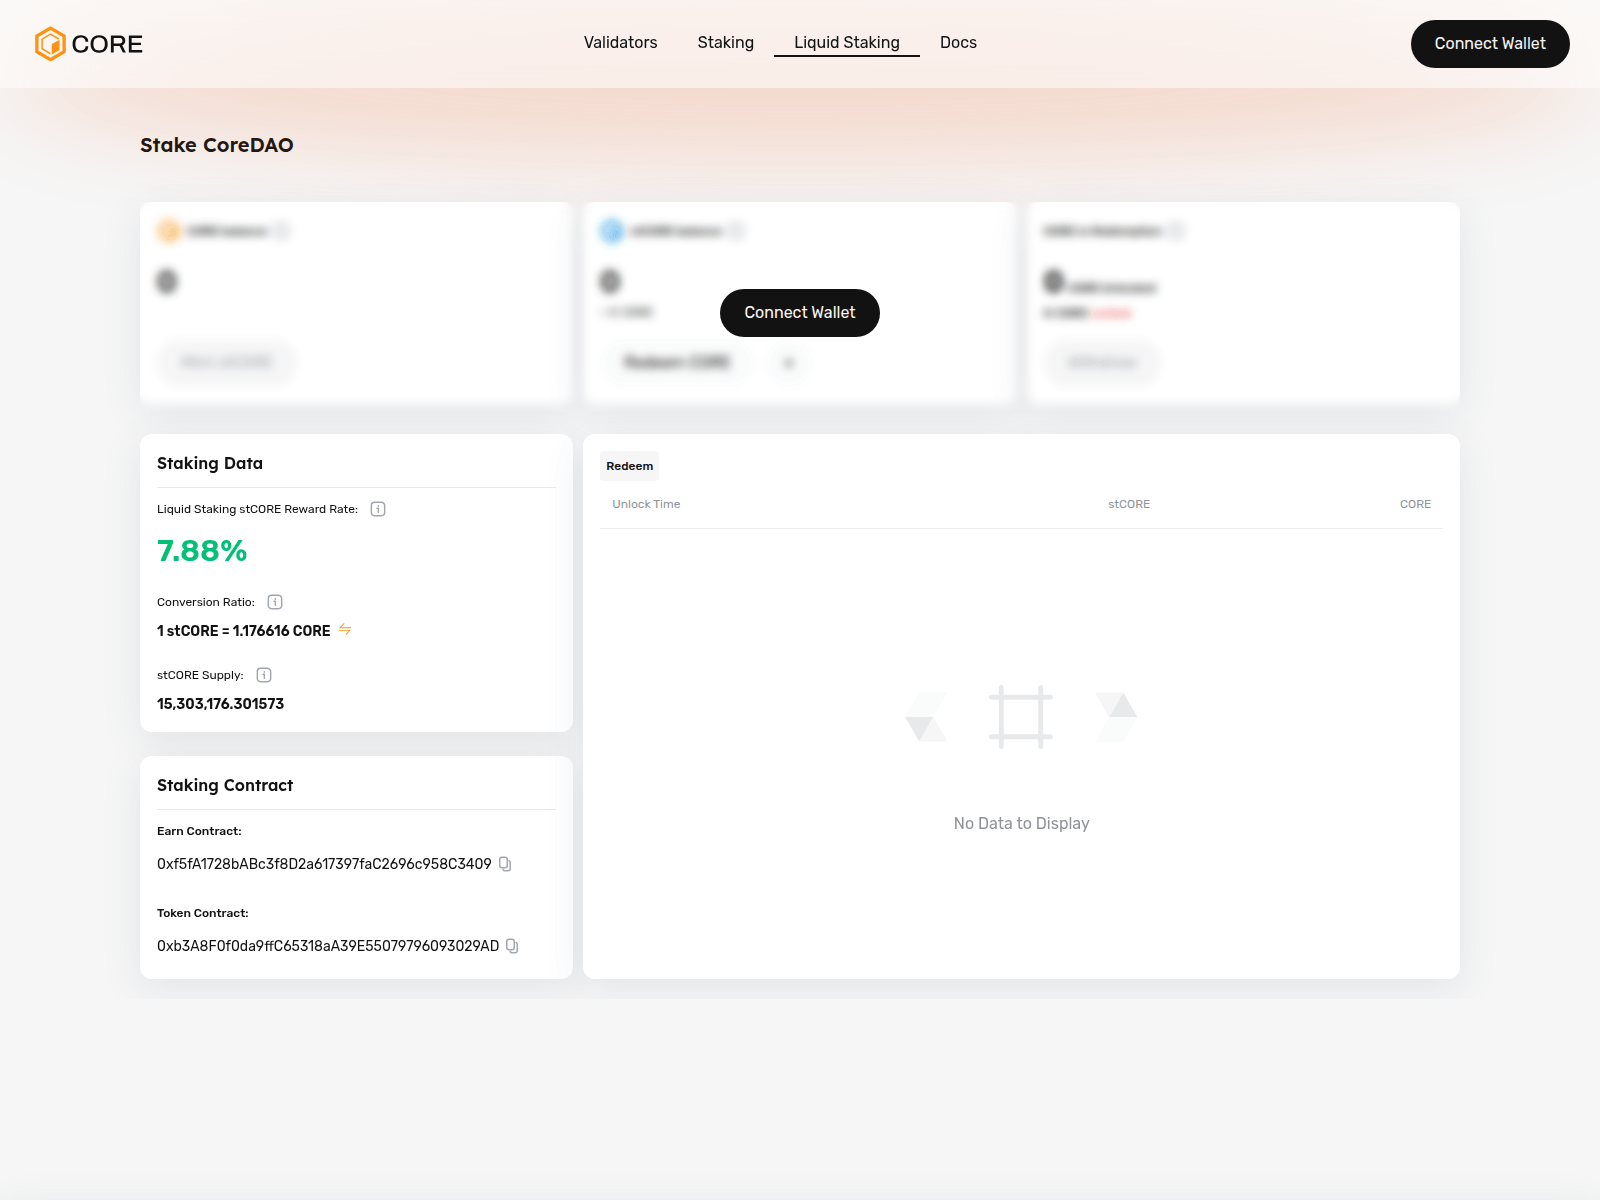This screenshot has width=1600, height=1200.
Task: Open the Staking nav item
Action: coord(726,43)
